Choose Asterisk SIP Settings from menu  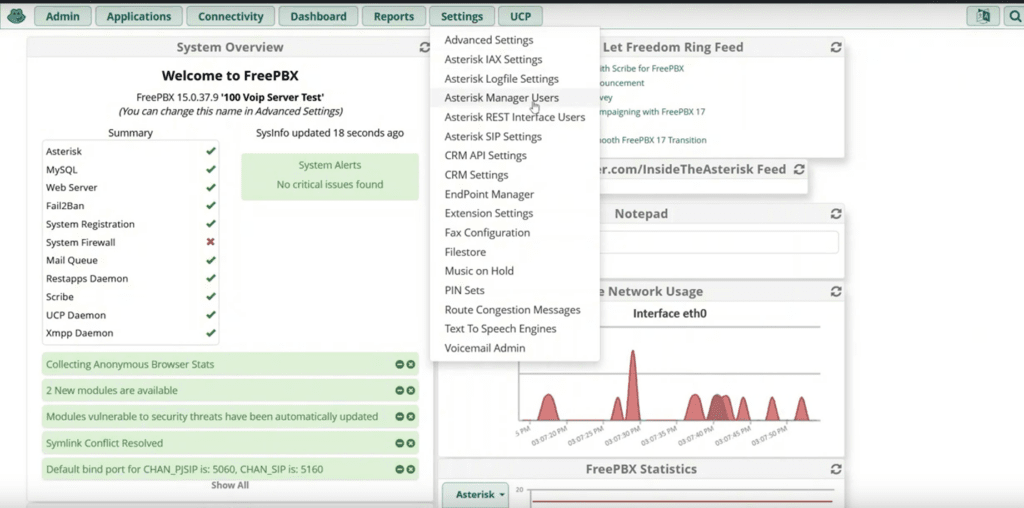coord(492,136)
